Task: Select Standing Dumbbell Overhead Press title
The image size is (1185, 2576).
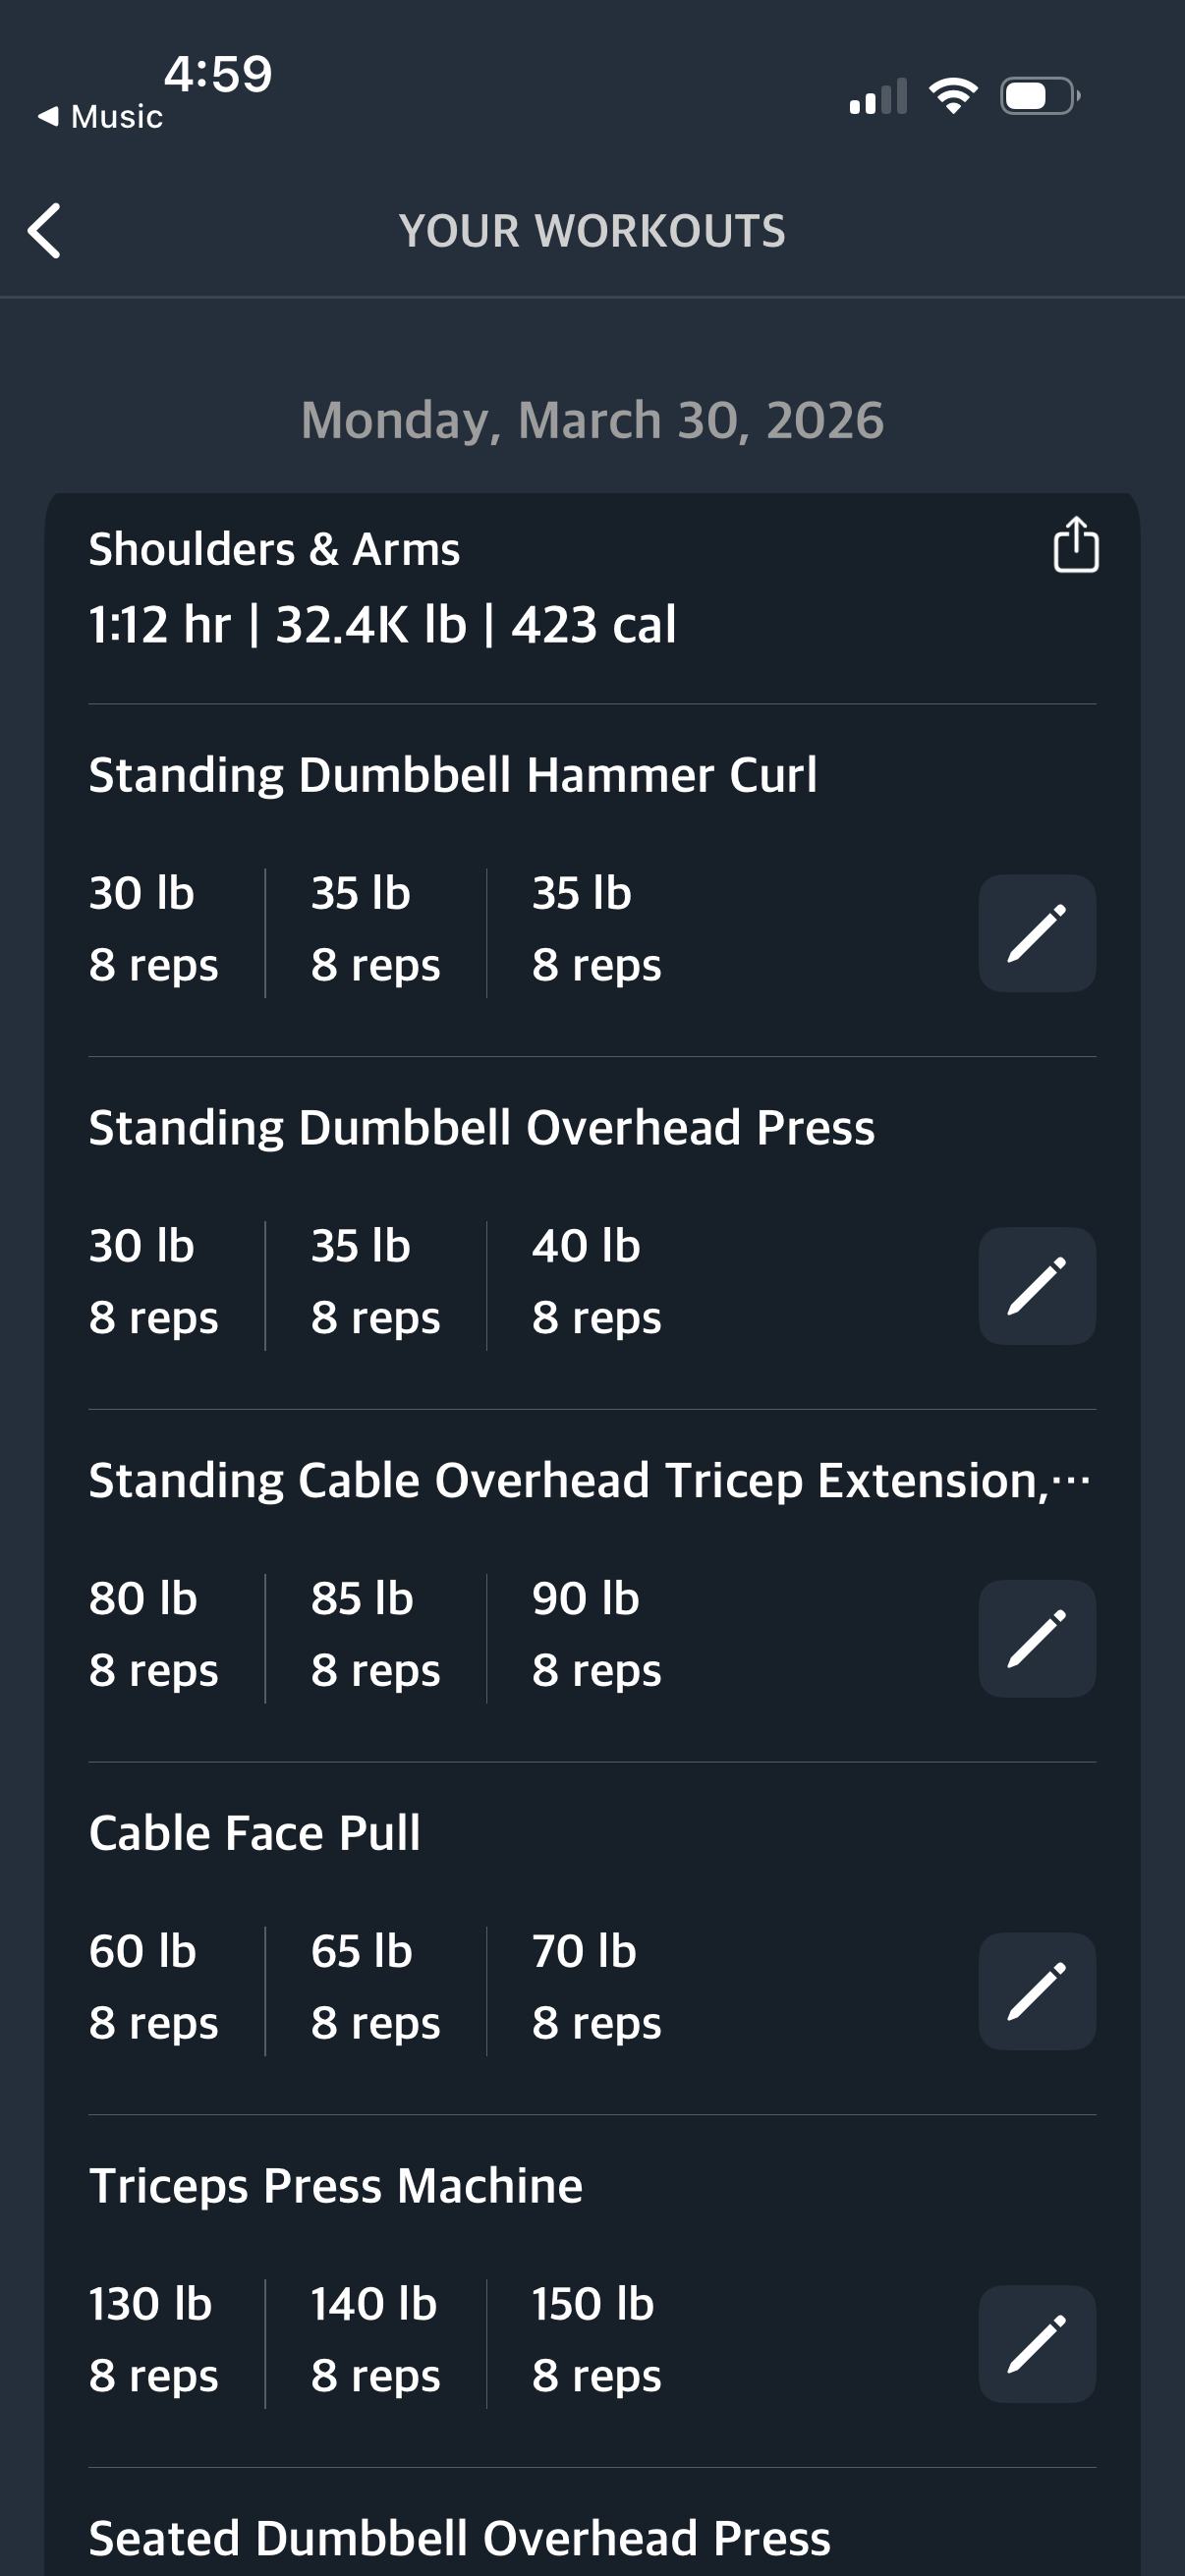Action: click(x=481, y=1128)
